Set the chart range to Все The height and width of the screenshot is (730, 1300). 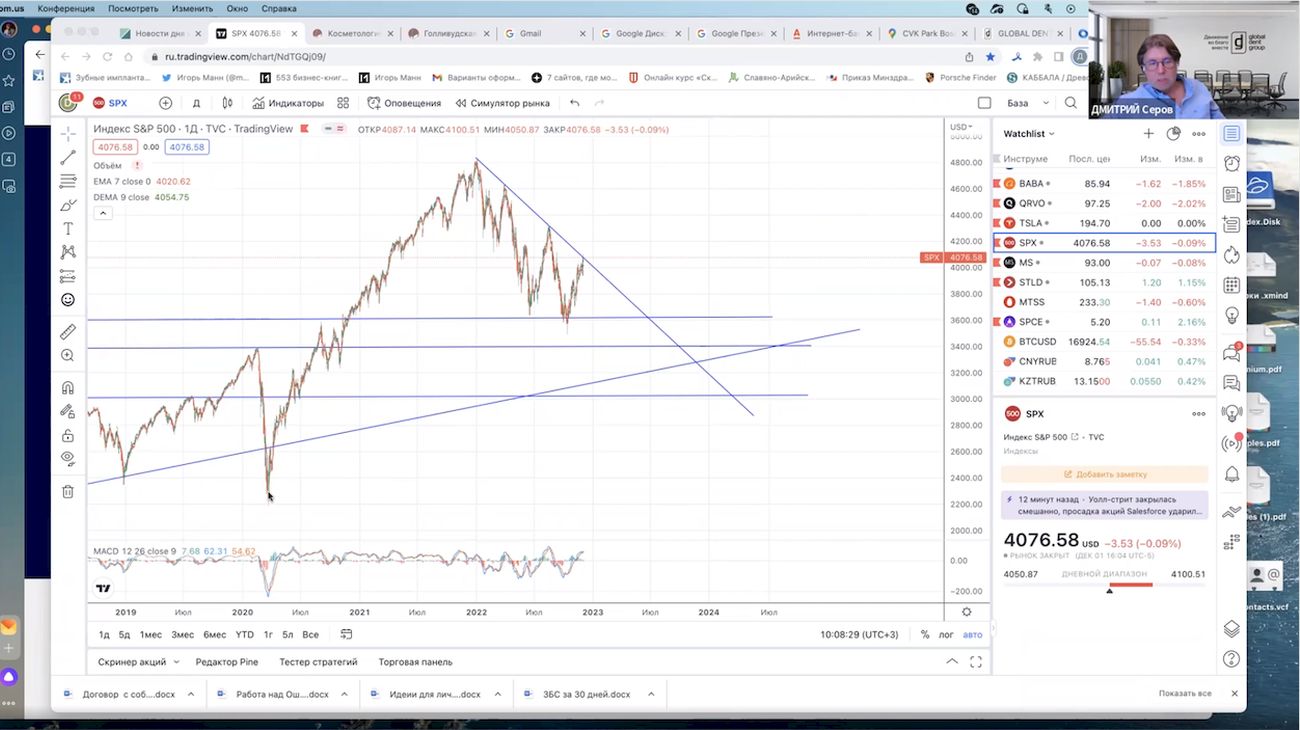pos(310,634)
